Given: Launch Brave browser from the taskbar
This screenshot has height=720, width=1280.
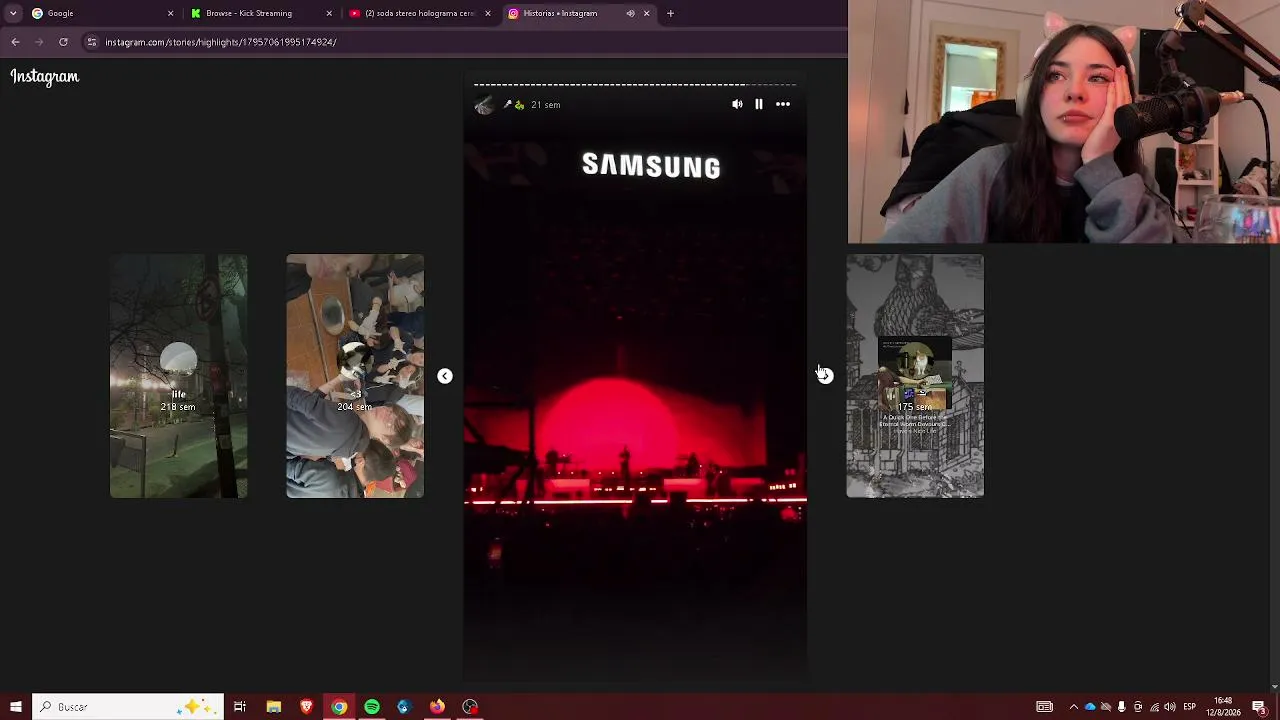Looking at the screenshot, I should tap(306, 707).
